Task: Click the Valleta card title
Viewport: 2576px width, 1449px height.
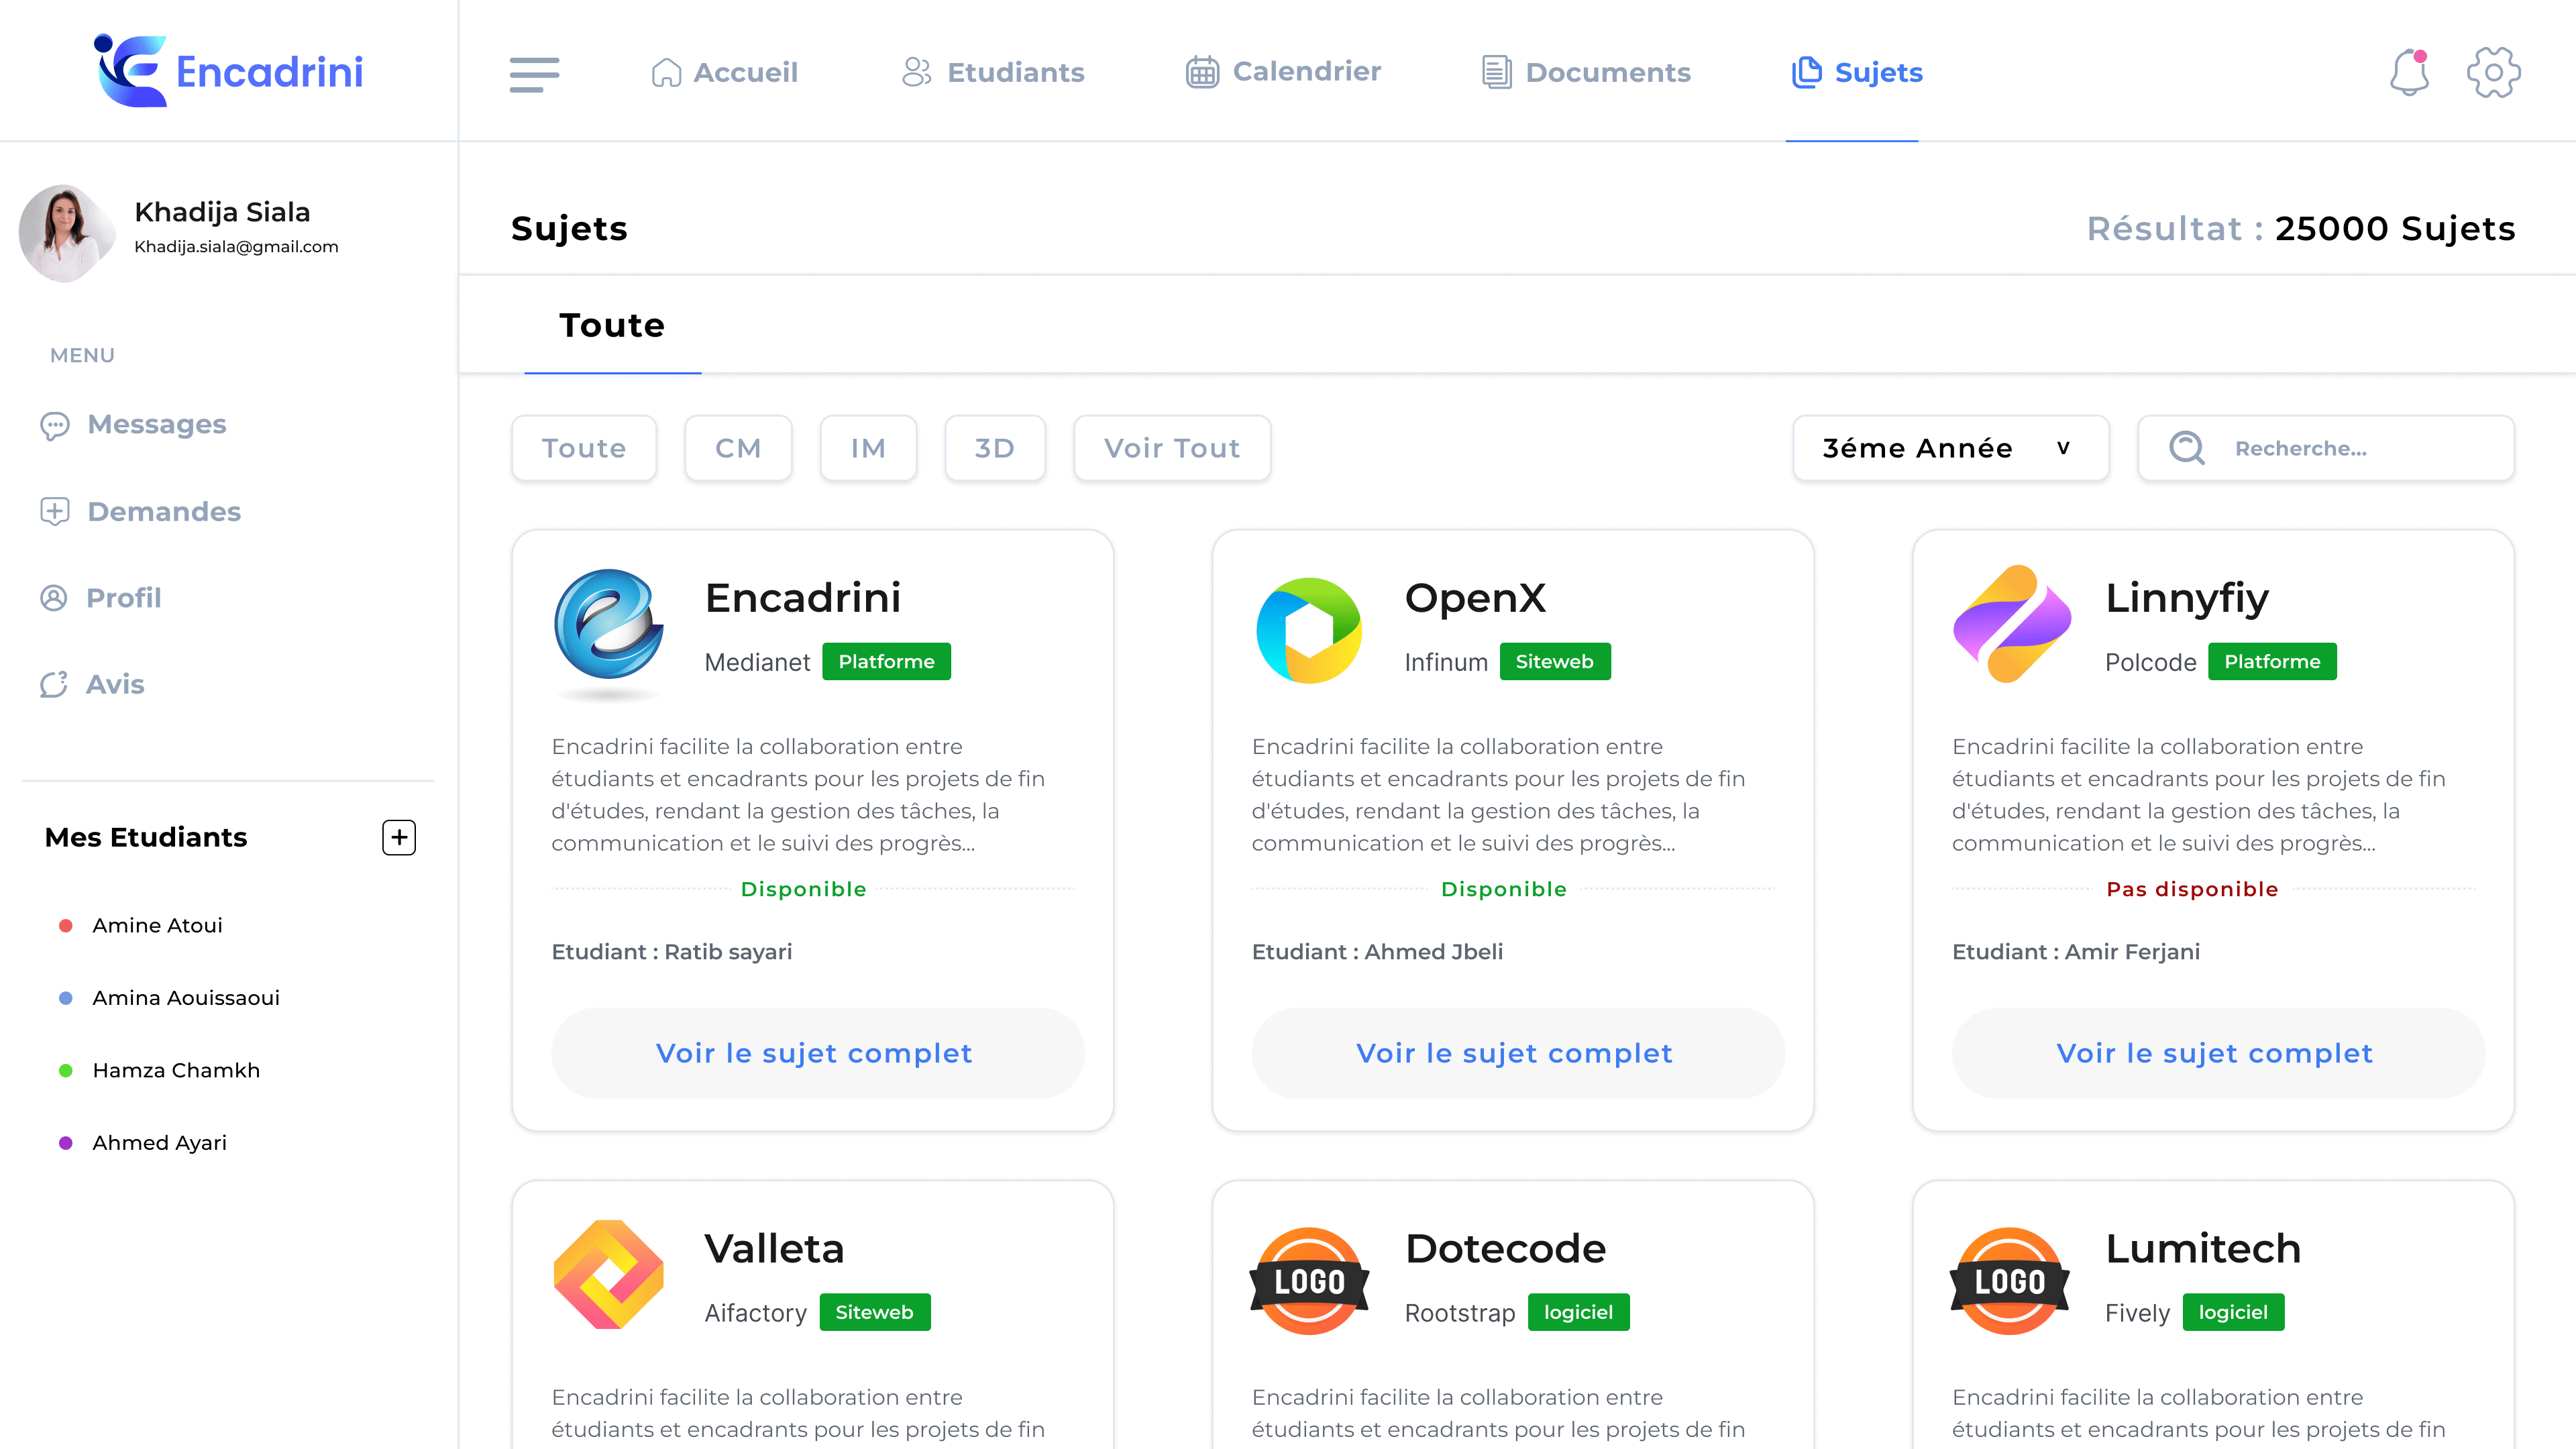Action: (774, 1249)
